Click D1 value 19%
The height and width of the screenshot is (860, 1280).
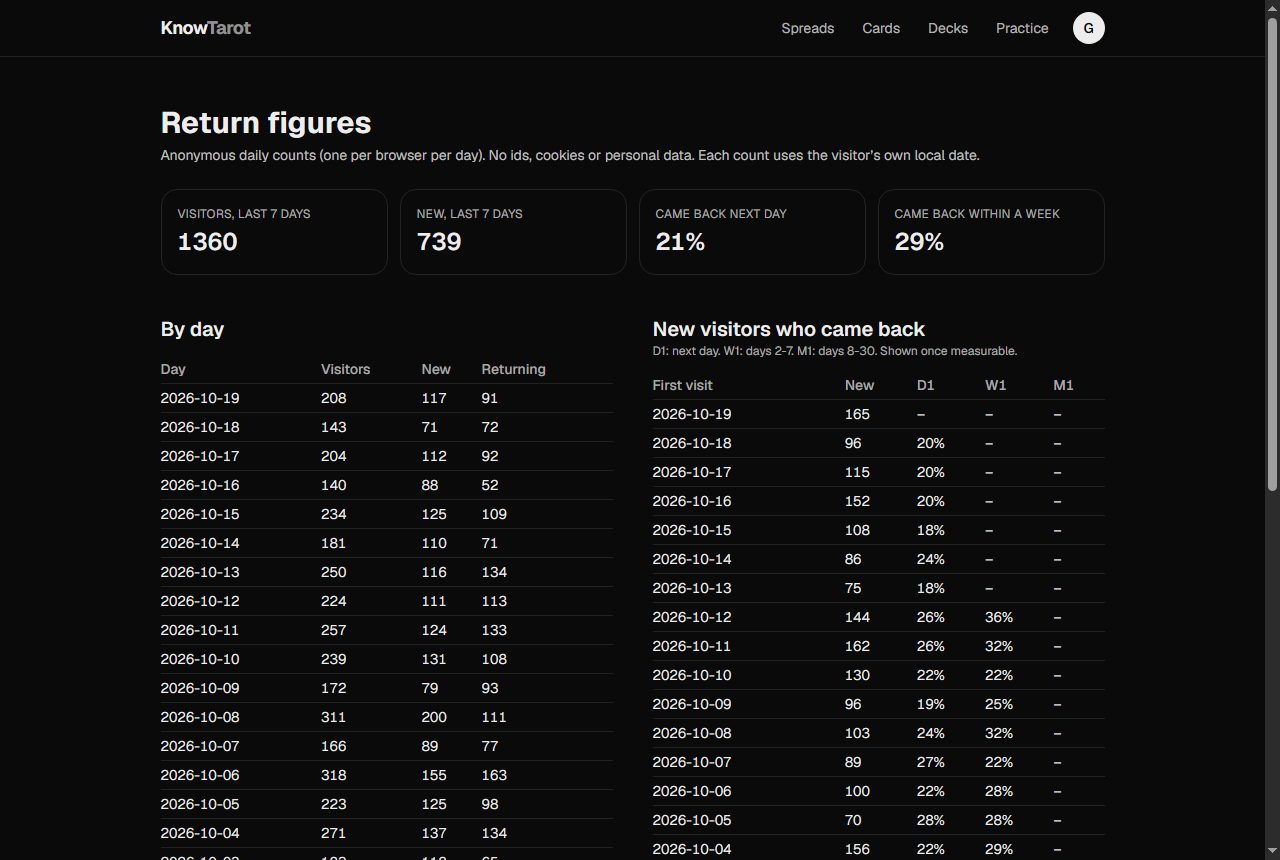pos(931,704)
